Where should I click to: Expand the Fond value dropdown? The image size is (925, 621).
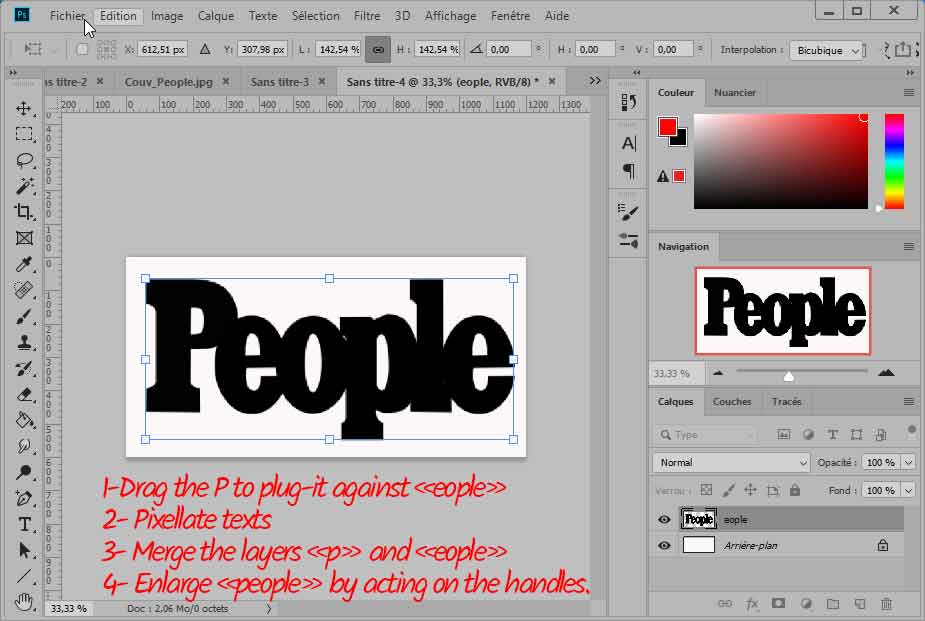pos(908,490)
